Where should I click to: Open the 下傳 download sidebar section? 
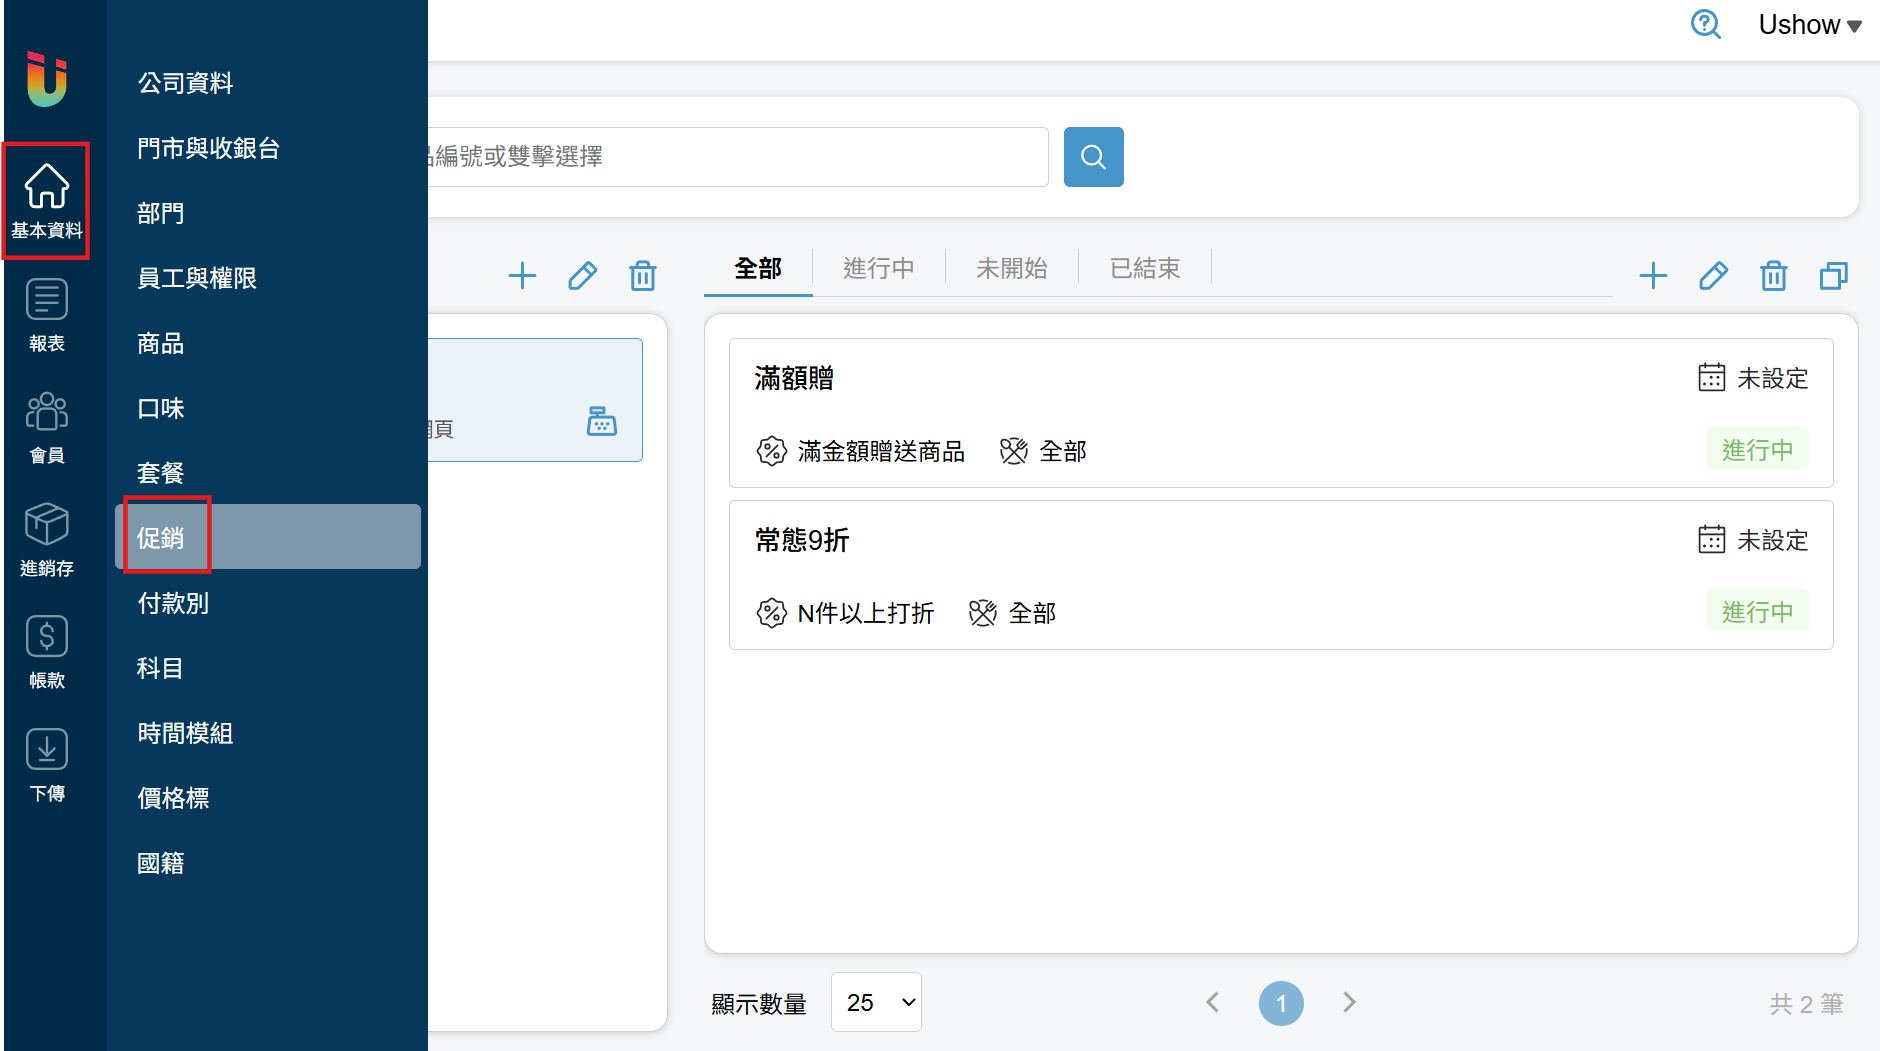click(47, 766)
